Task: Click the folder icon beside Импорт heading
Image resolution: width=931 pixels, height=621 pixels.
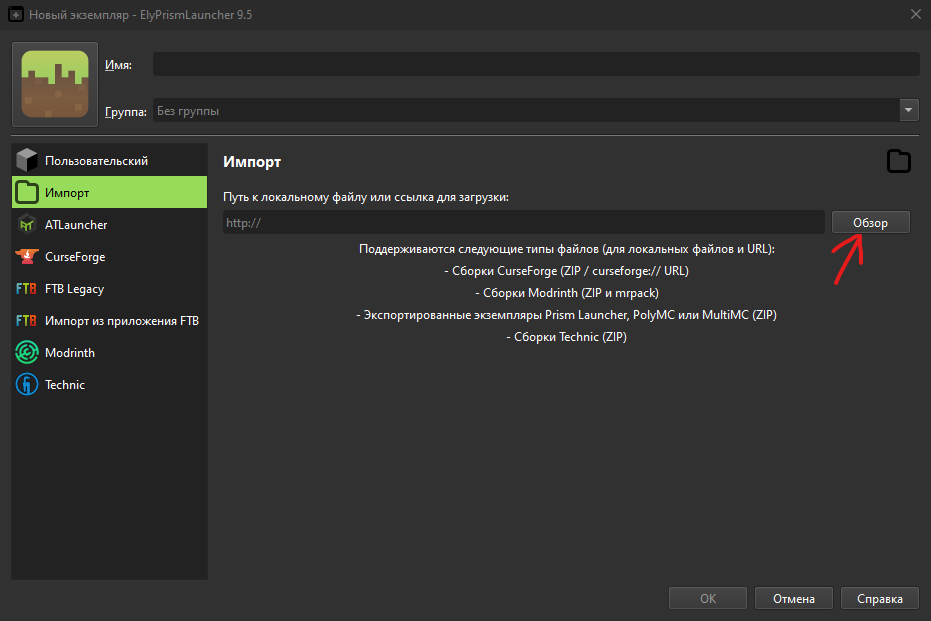Action: point(898,161)
